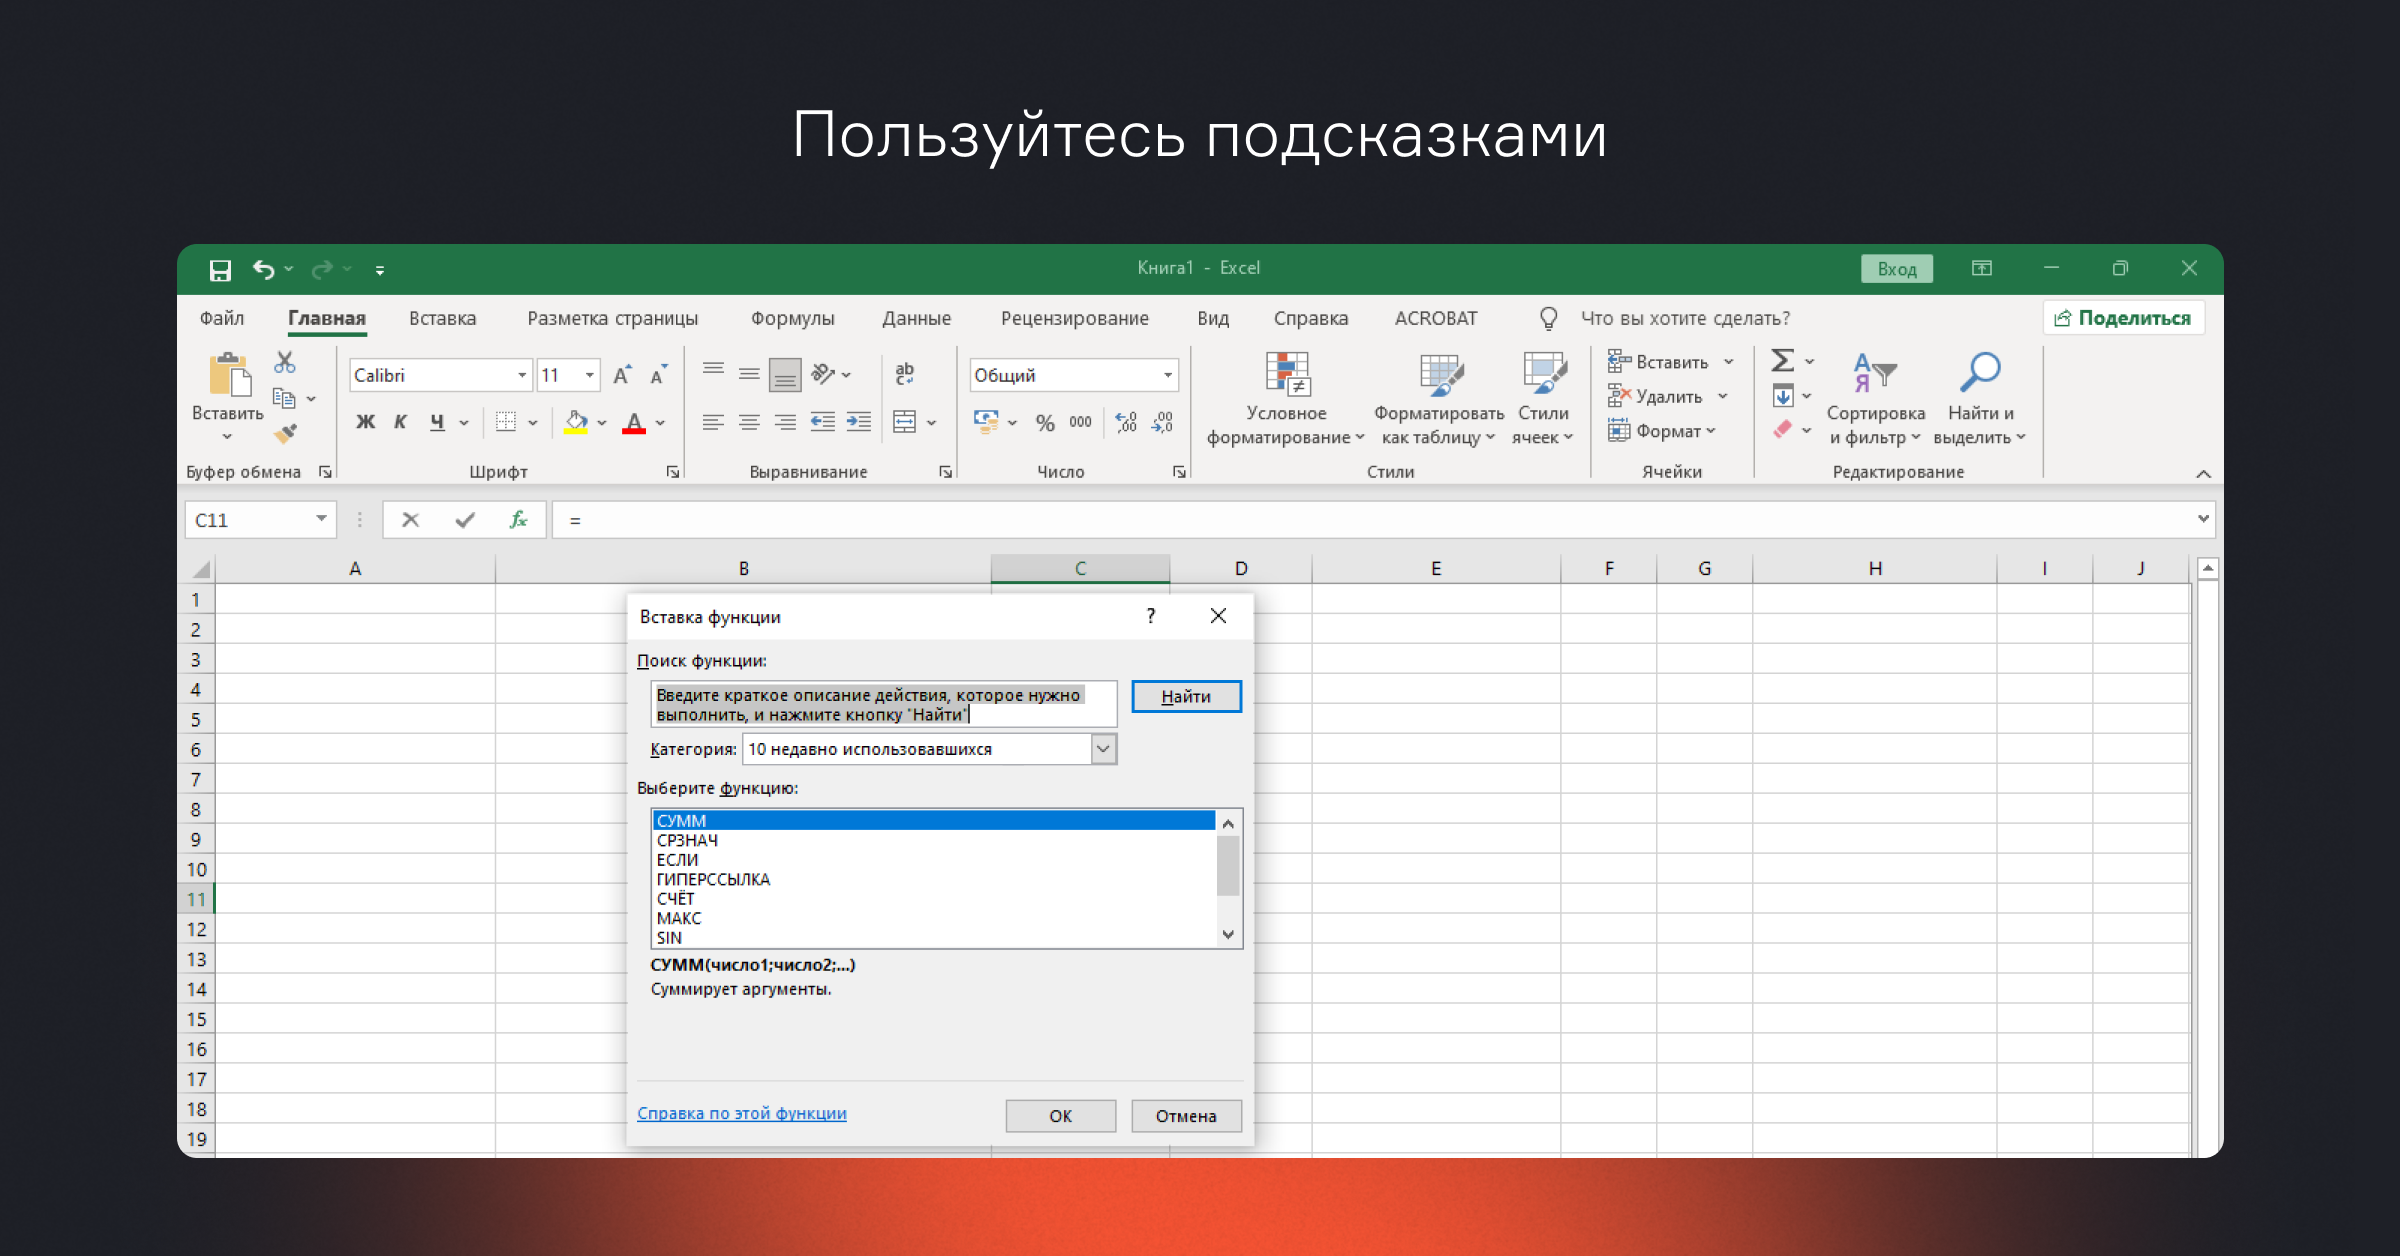The height and width of the screenshot is (1256, 2400).
Task: Toggle underline Ч formatting
Action: [437, 422]
